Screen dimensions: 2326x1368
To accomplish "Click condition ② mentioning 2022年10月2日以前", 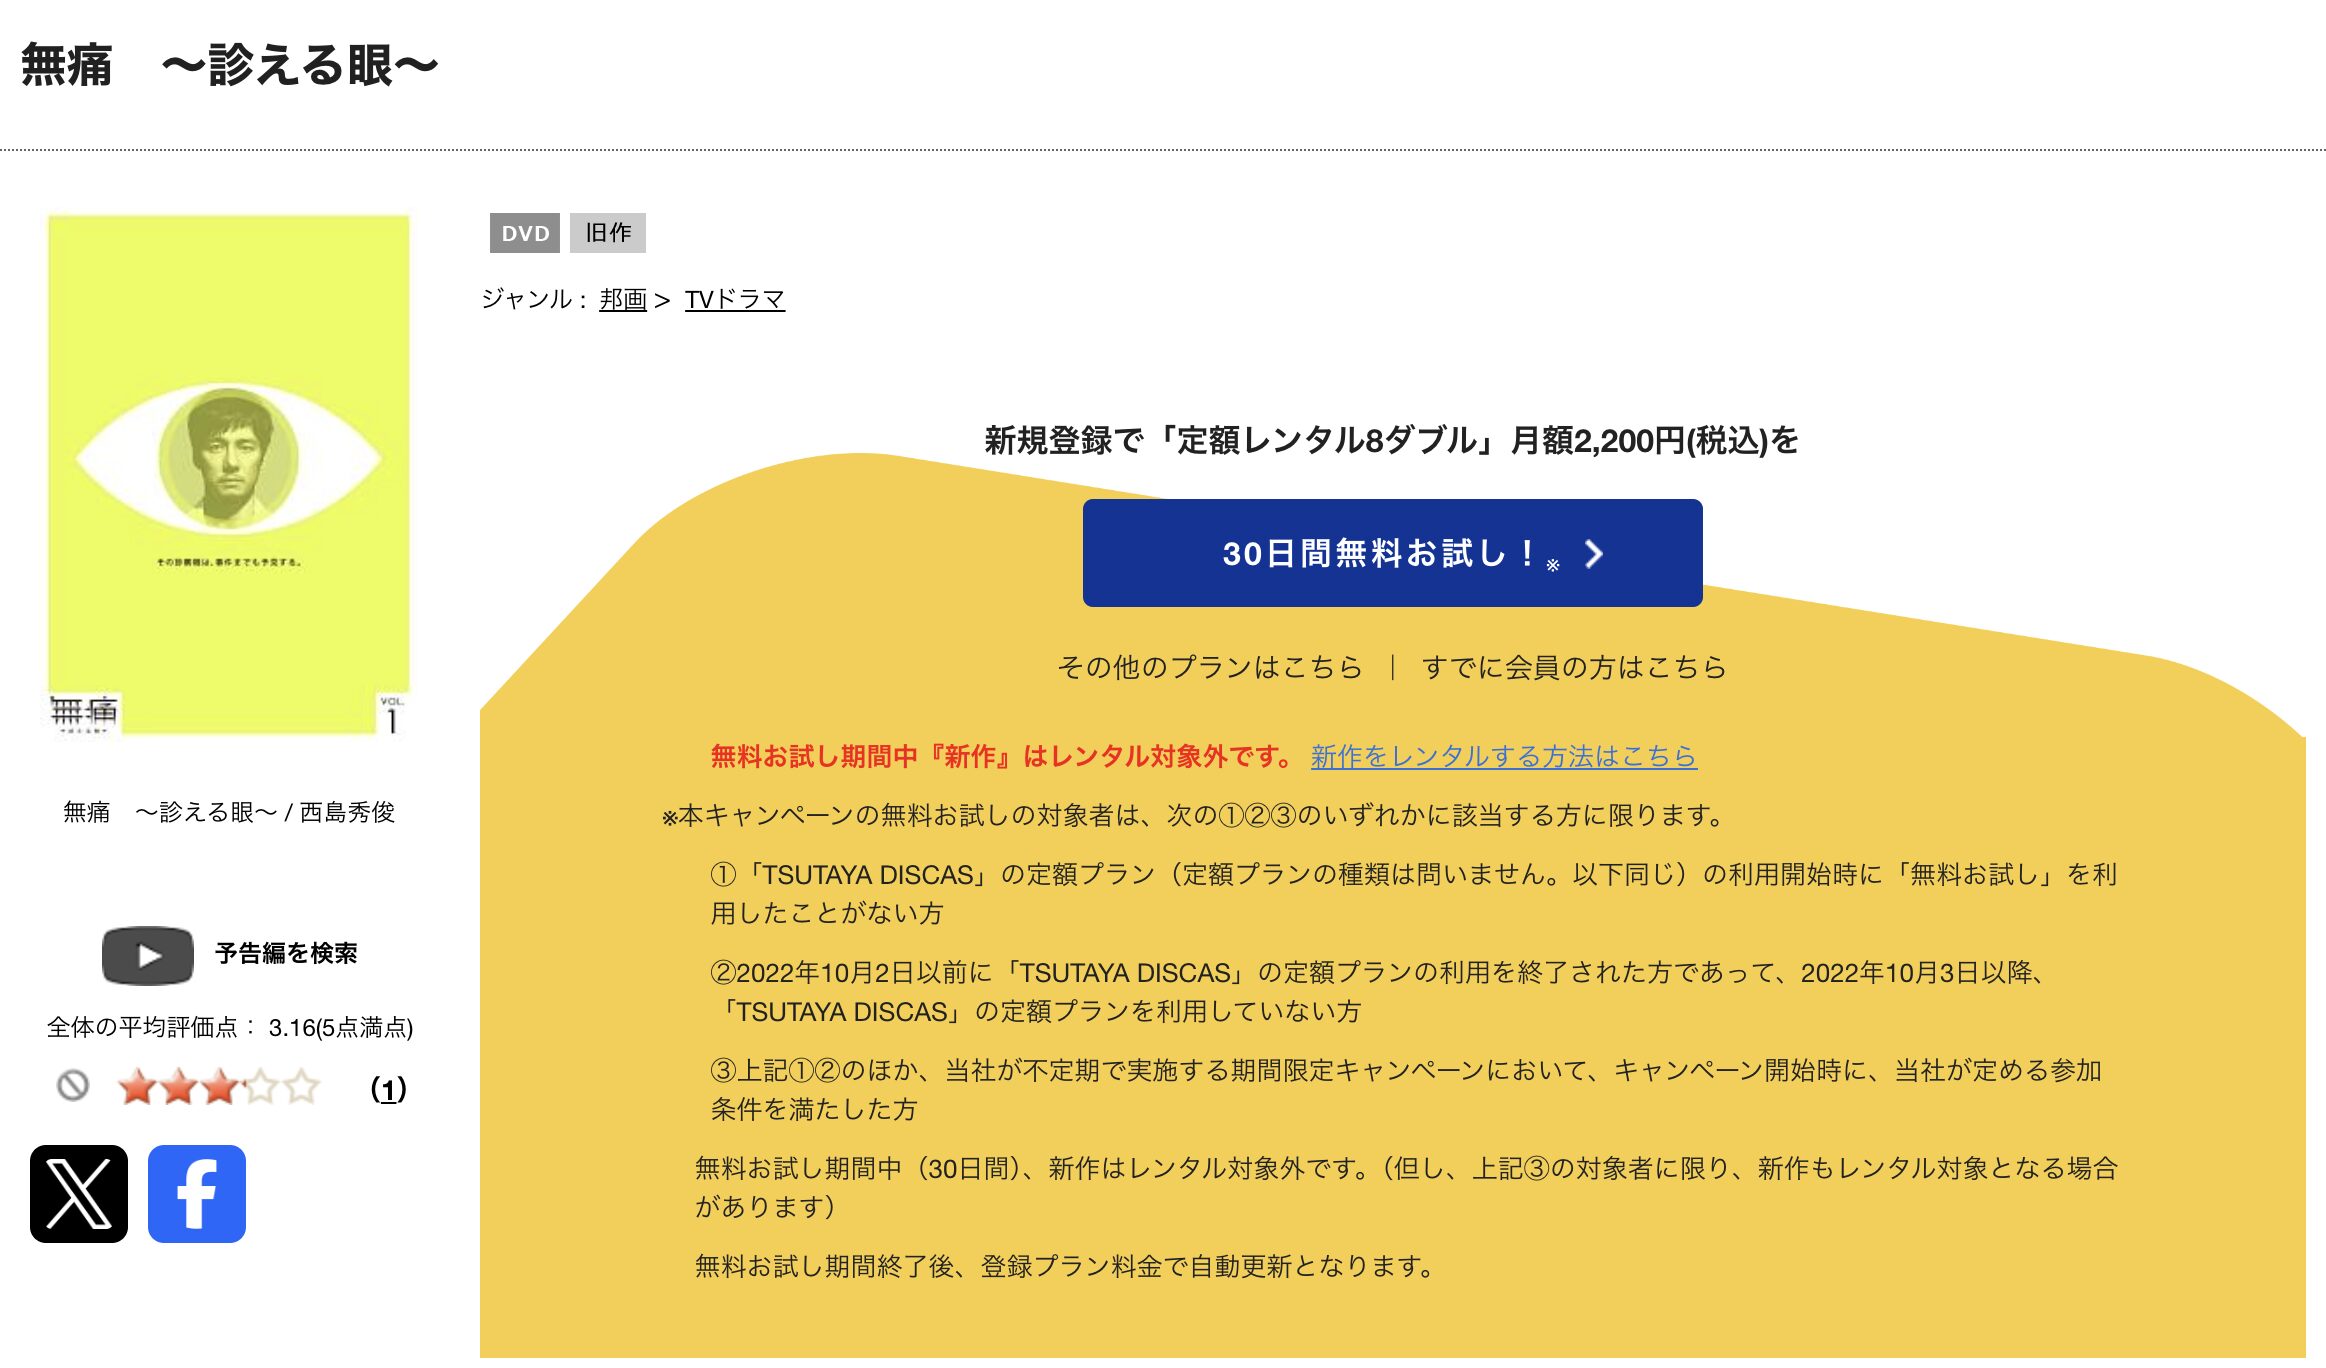I will (x=1380, y=991).
